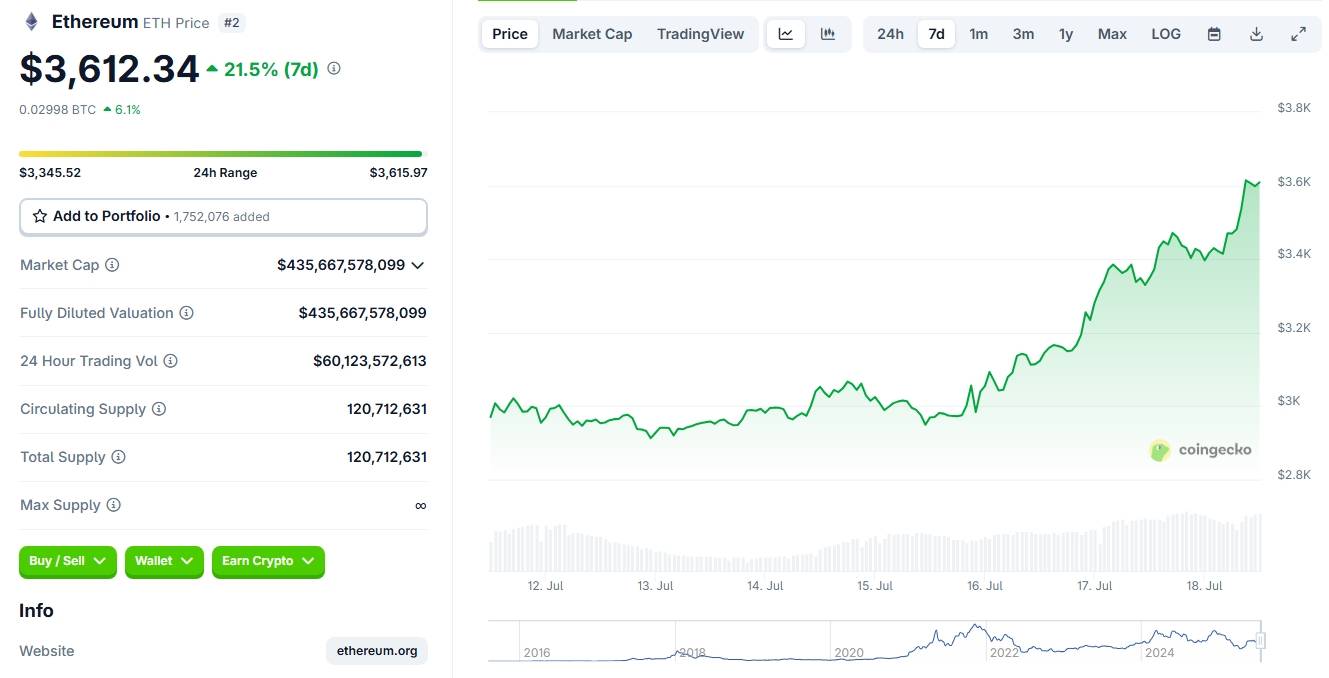This screenshot has width=1329, height=678.
Task: Click the Total Supply 120,712,631 value
Action: pos(387,457)
